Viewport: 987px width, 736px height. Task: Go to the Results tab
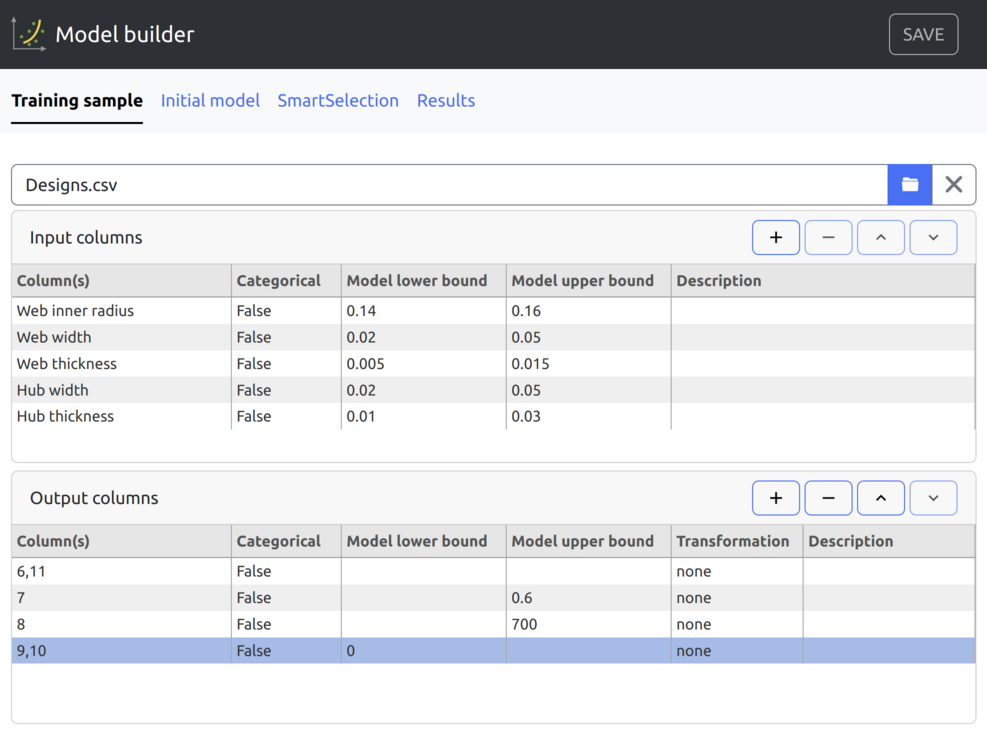pyautogui.click(x=446, y=101)
